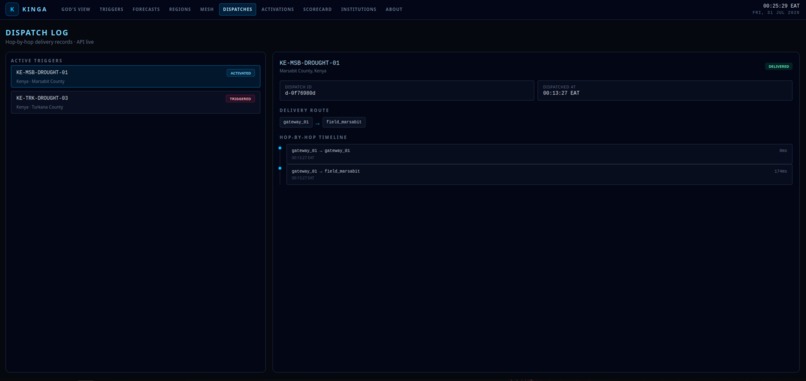
Task: Click the timeline dot beside the first hop
Action: coord(280,148)
